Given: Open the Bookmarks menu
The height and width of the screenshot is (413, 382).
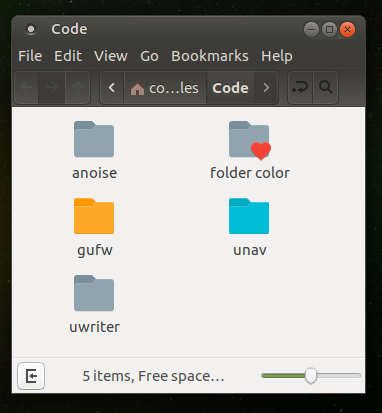Looking at the screenshot, I should point(210,56).
